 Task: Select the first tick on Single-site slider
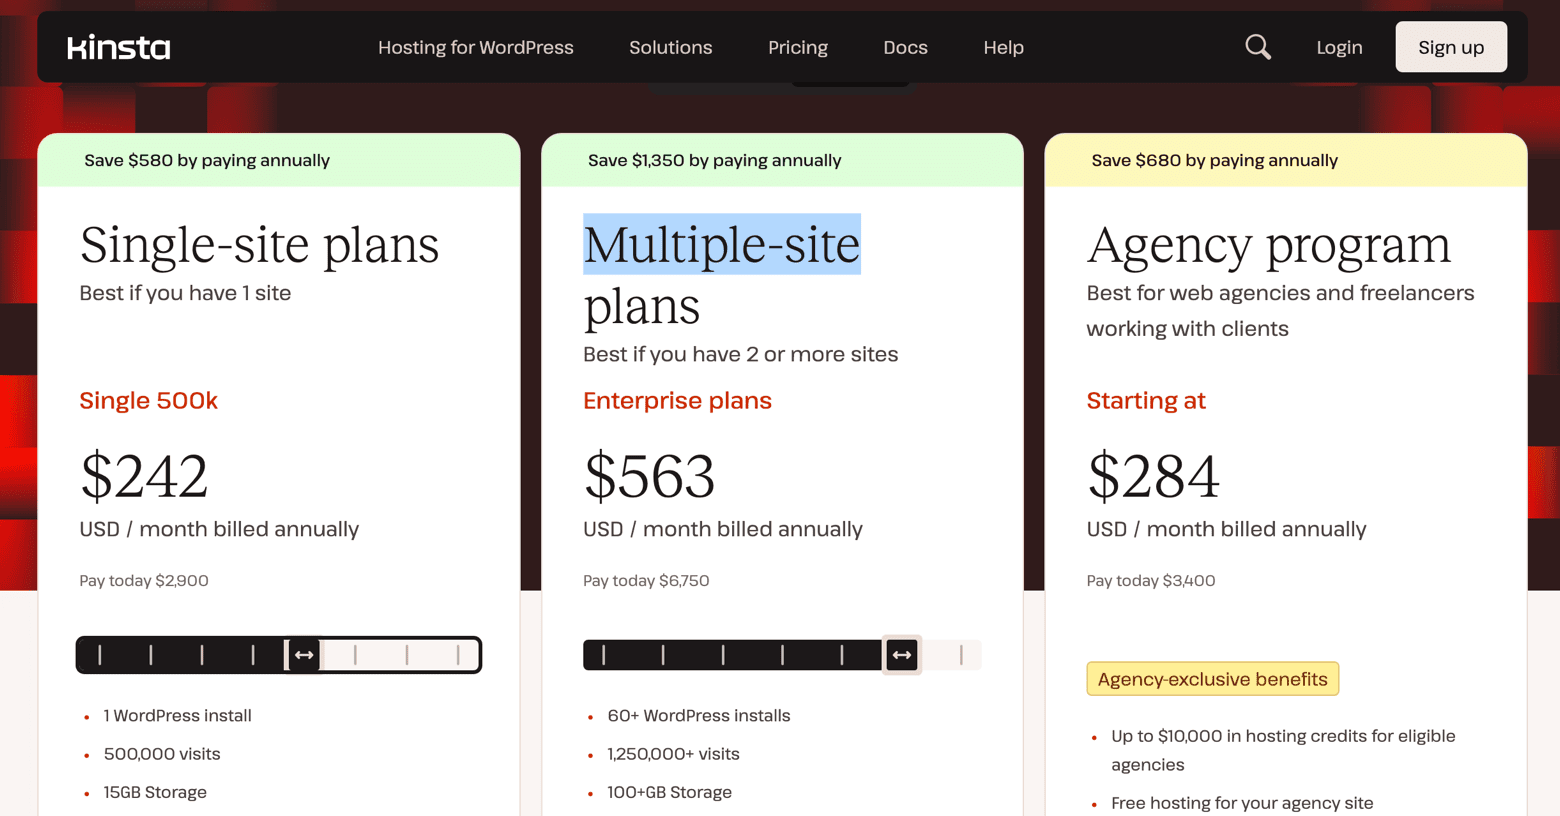coord(100,655)
